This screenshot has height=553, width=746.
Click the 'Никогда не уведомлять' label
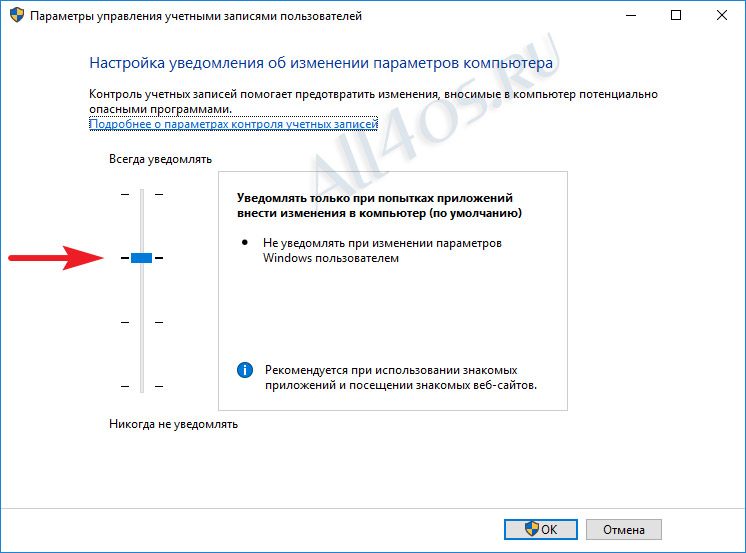pos(173,424)
